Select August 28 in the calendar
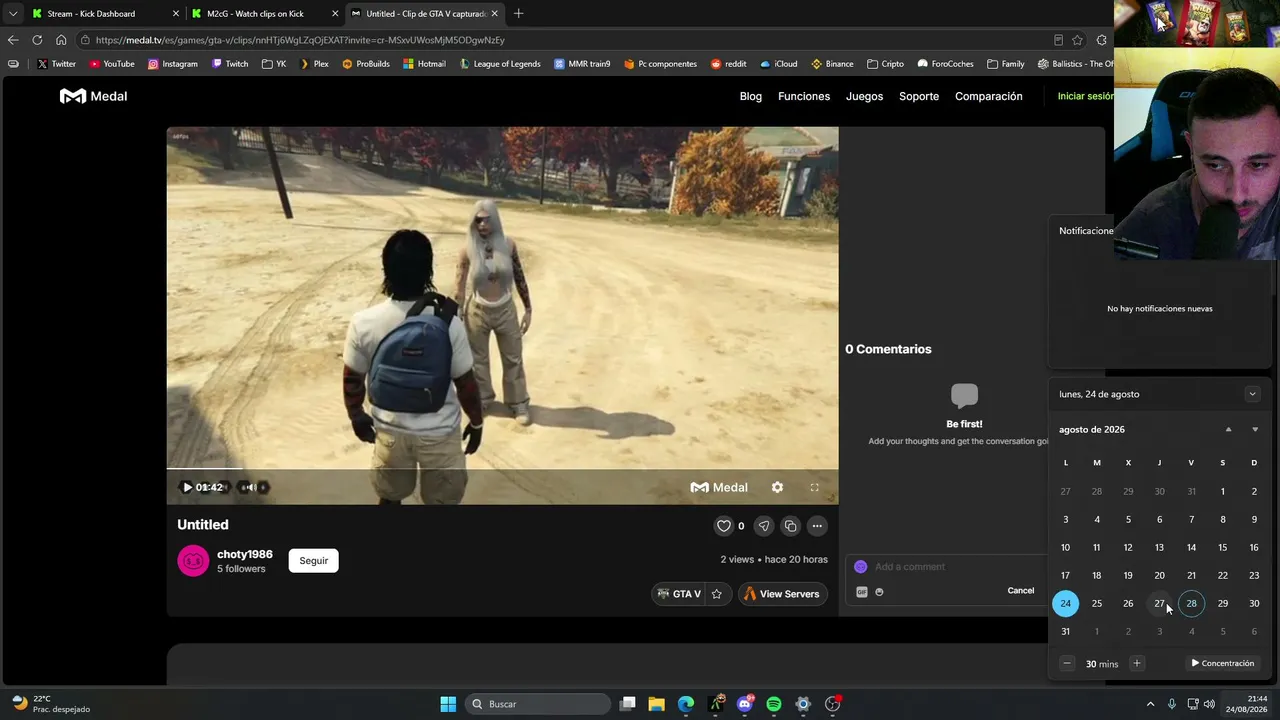This screenshot has height=720, width=1280. coord(1191,603)
